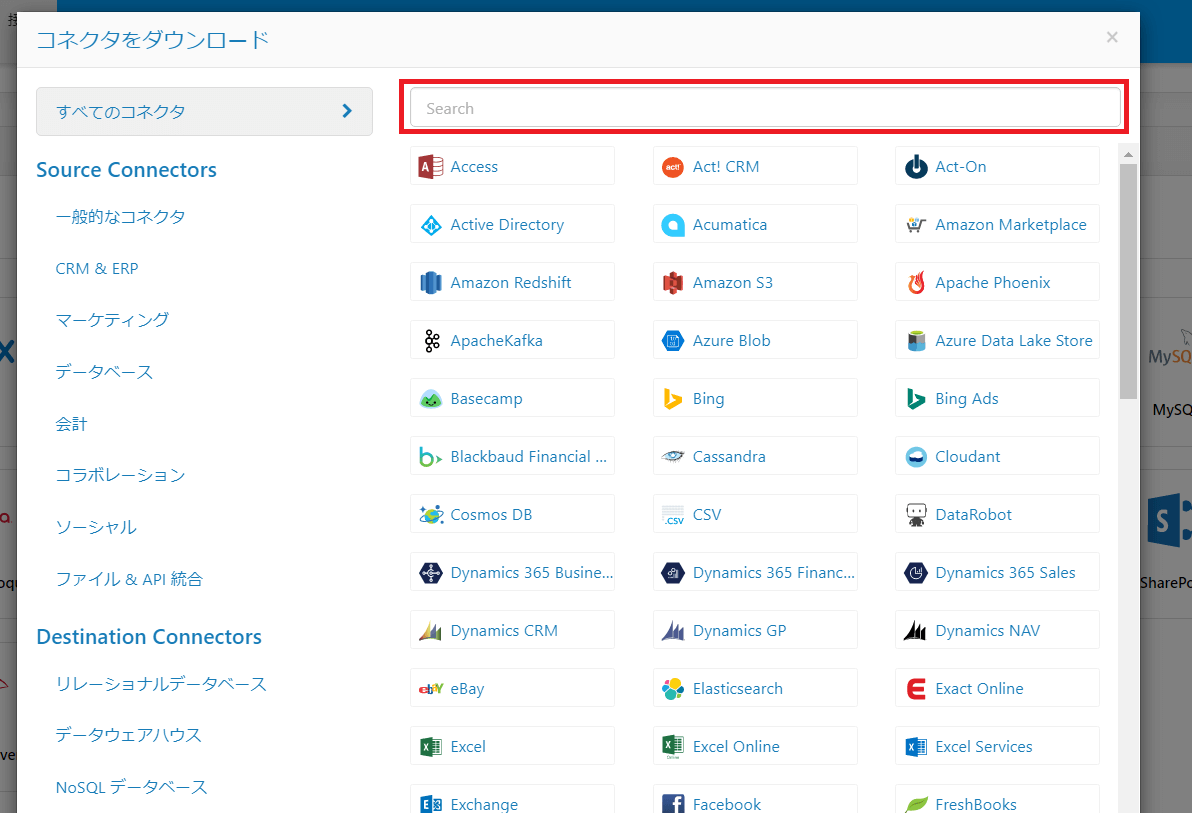This screenshot has width=1192, height=813.
Task: Select the データベース source category
Action: point(104,372)
